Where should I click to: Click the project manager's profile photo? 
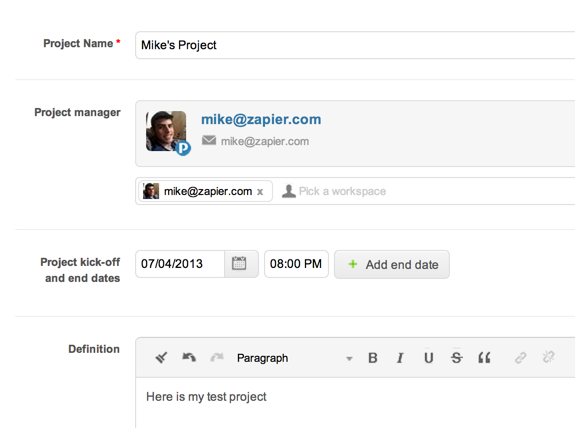tap(166, 131)
